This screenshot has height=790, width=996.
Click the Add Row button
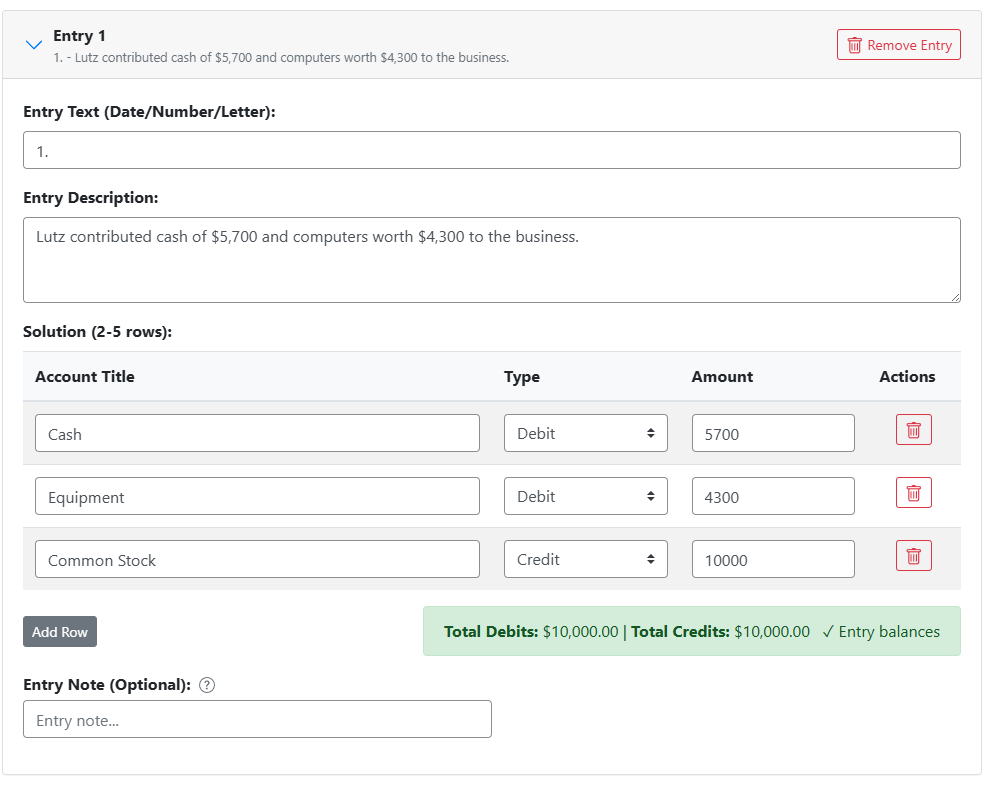pos(60,632)
